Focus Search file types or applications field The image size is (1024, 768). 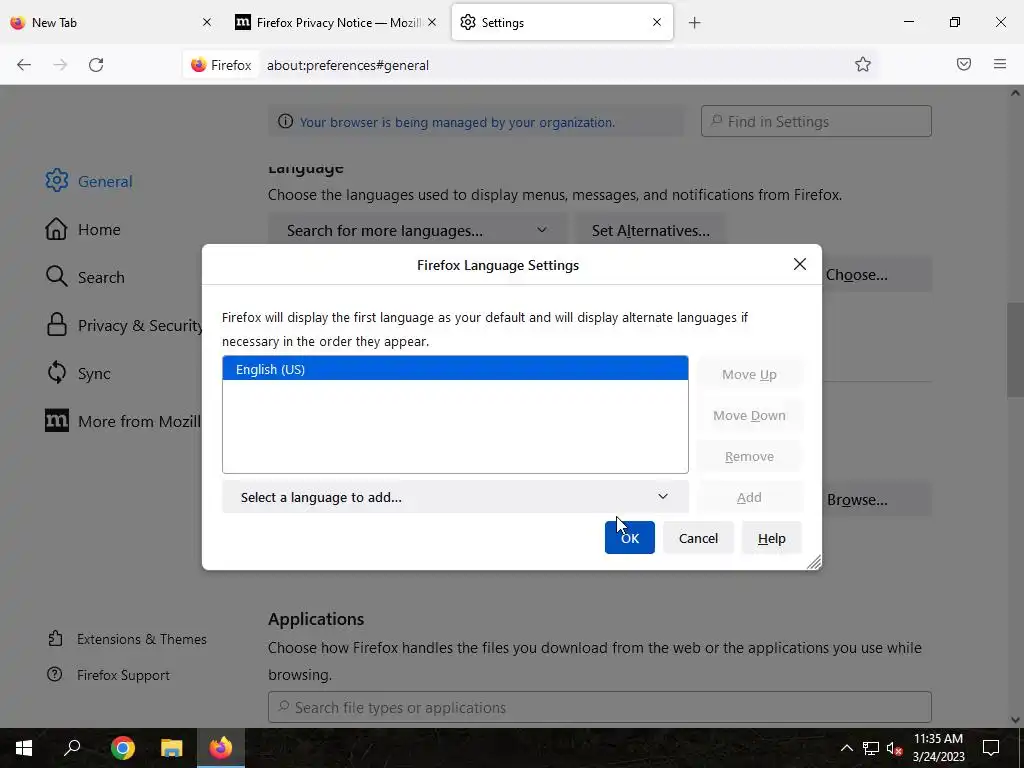[x=600, y=707]
